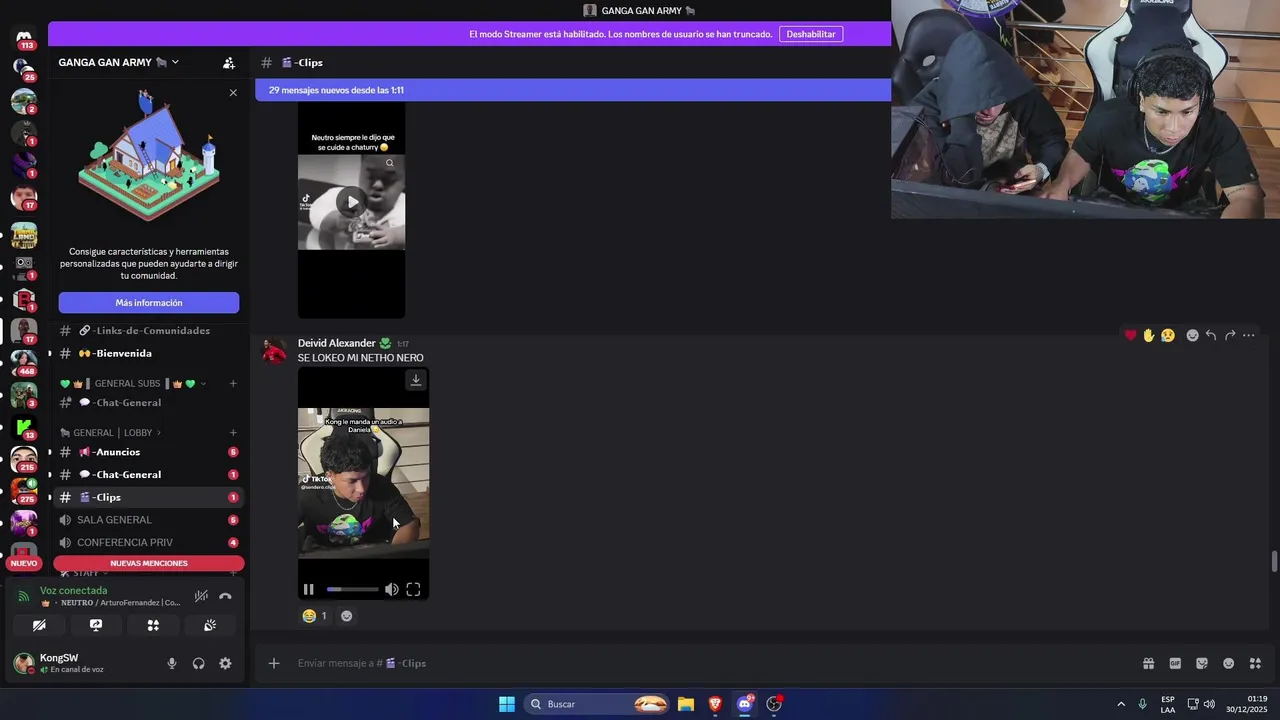Image resolution: width=1280 pixels, height=720 pixels.
Task: Open Brave browser from taskbar
Action: coord(715,704)
